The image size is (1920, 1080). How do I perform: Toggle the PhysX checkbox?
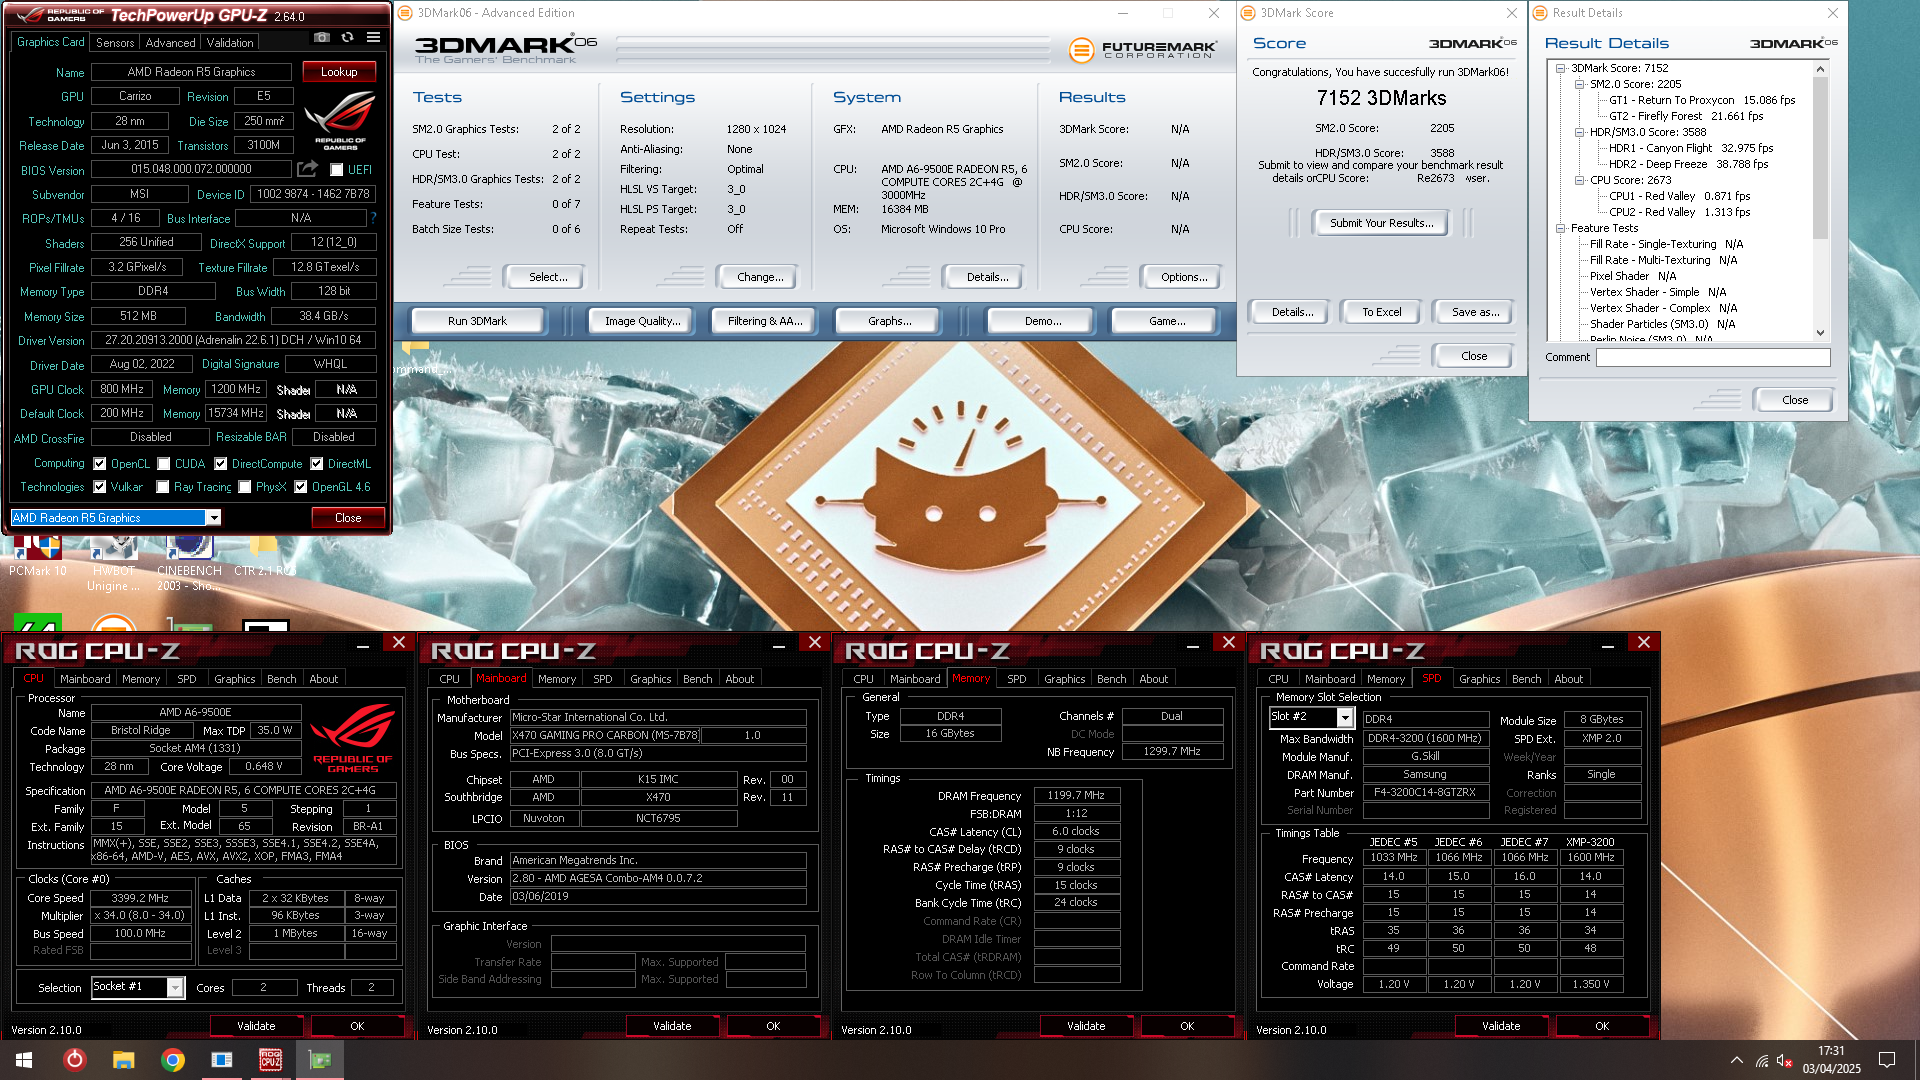(245, 487)
